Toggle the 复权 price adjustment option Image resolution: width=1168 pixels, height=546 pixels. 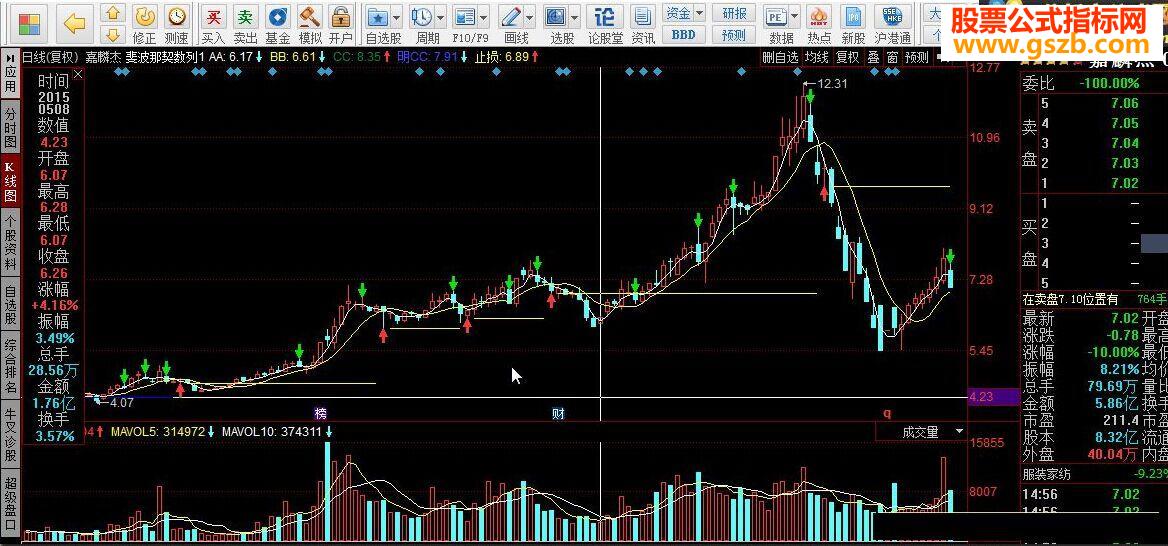[847, 57]
